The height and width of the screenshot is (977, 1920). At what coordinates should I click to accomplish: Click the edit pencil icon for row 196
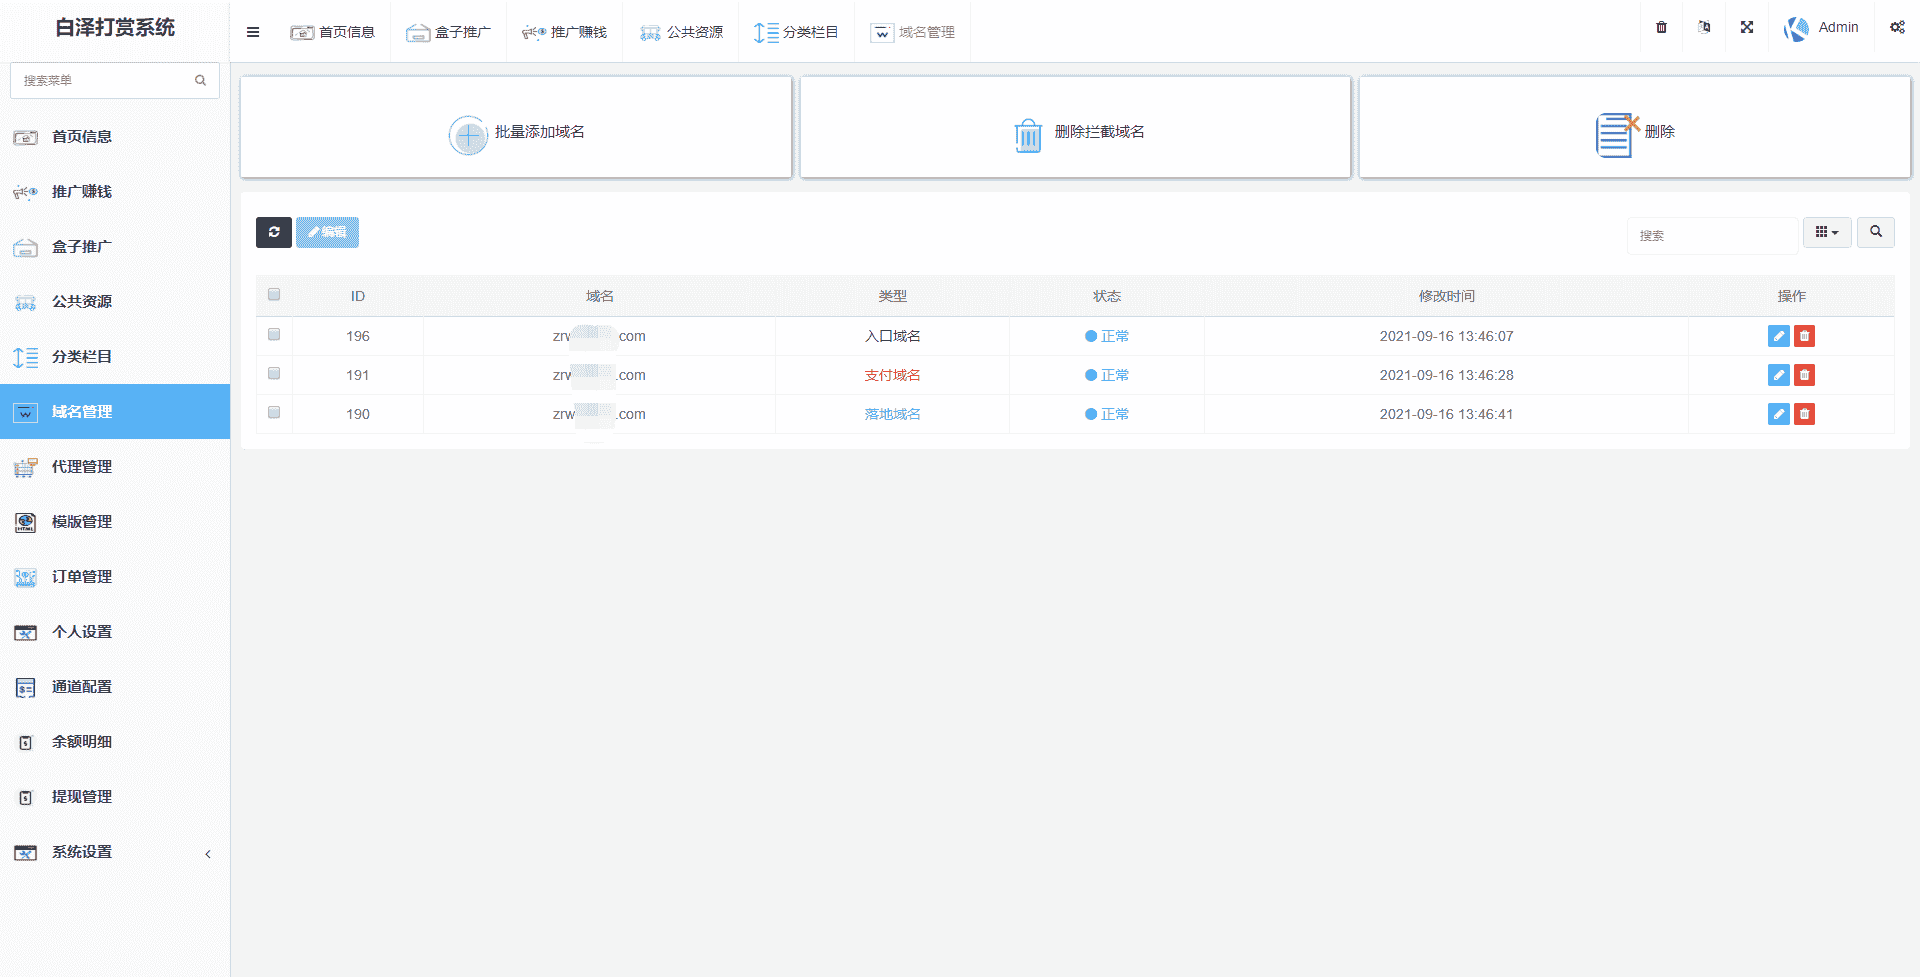(1778, 336)
